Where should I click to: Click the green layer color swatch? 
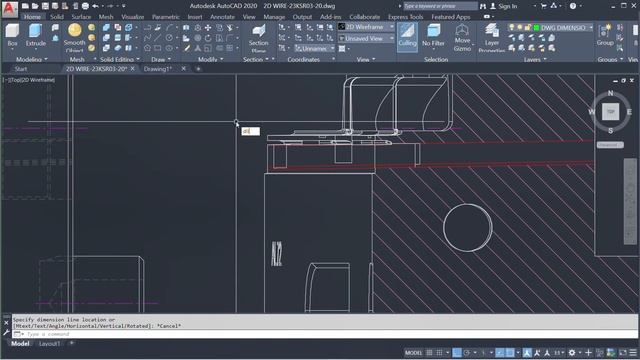(536, 27)
